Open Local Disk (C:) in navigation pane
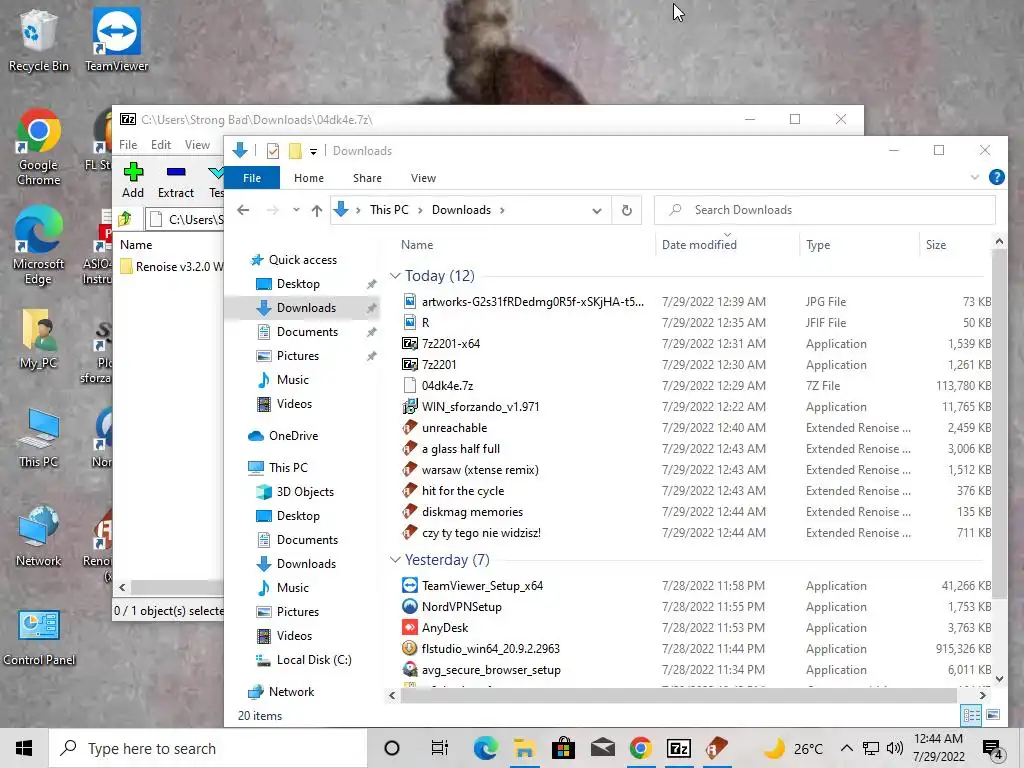Image resolution: width=1024 pixels, height=768 pixels. [313, 660]
